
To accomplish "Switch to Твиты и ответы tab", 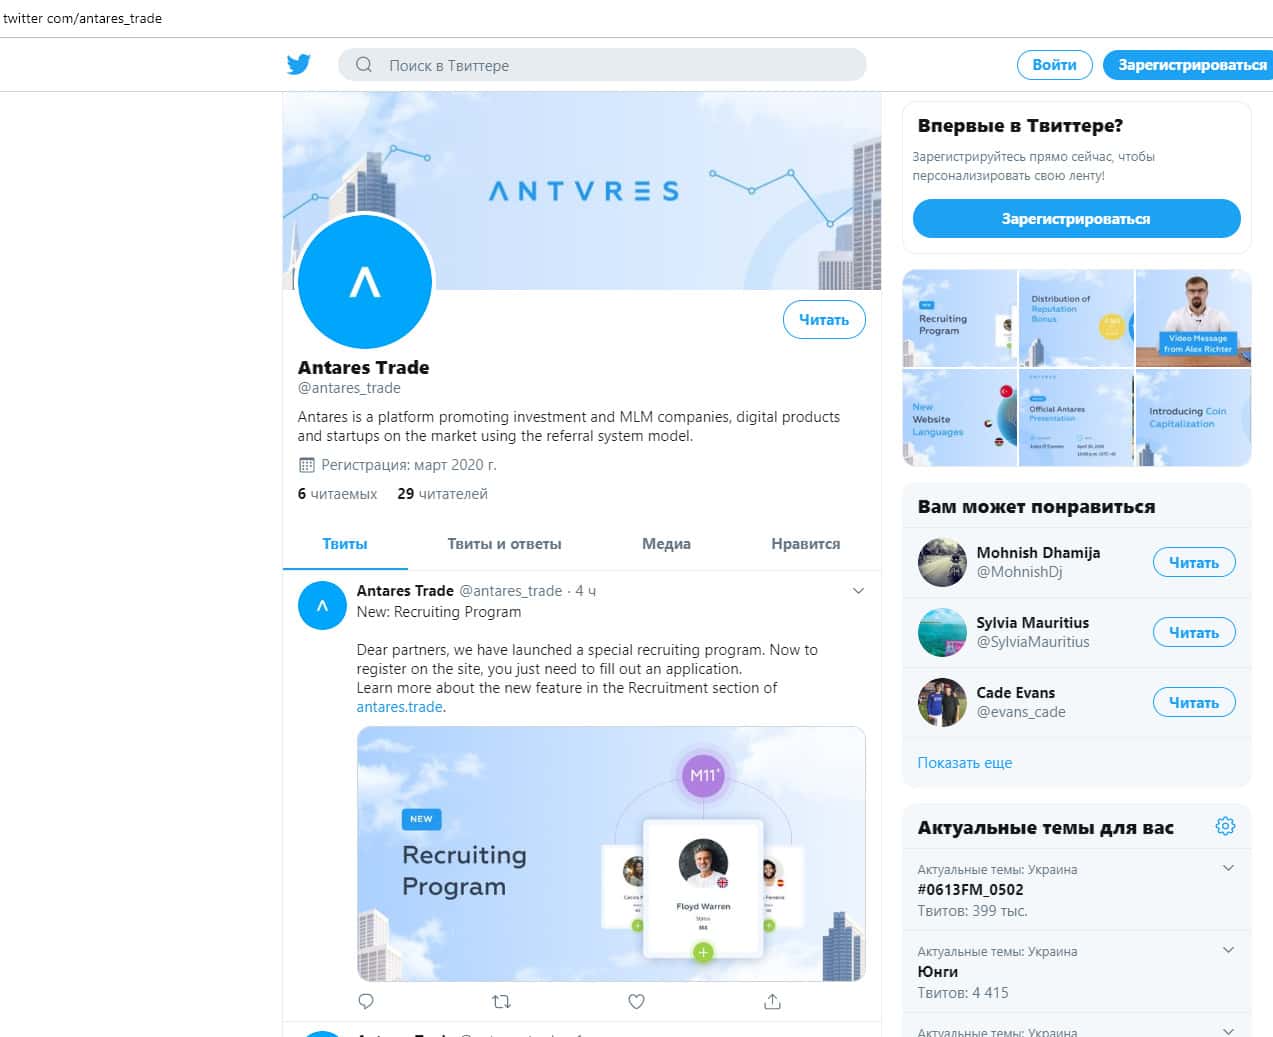I will click(504, 544).
